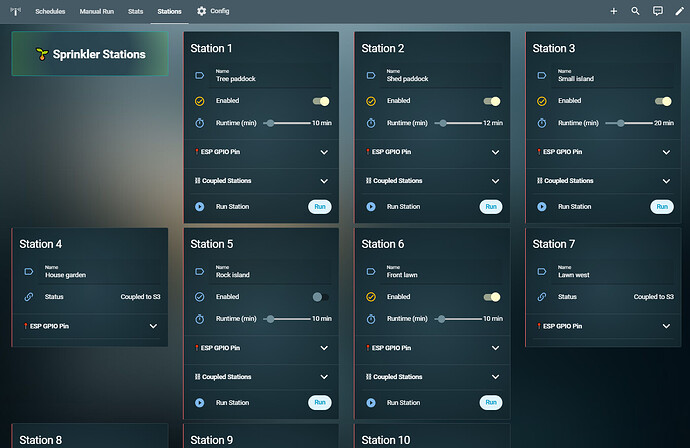Disable Station 2 with the Enabled toggle
690x448 pixels.
tap(492, 101)
